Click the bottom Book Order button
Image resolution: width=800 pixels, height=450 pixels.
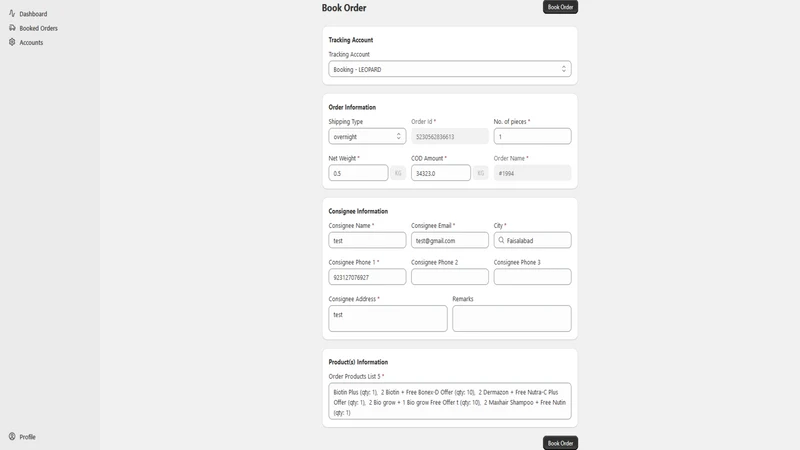[x=560, y=443]
